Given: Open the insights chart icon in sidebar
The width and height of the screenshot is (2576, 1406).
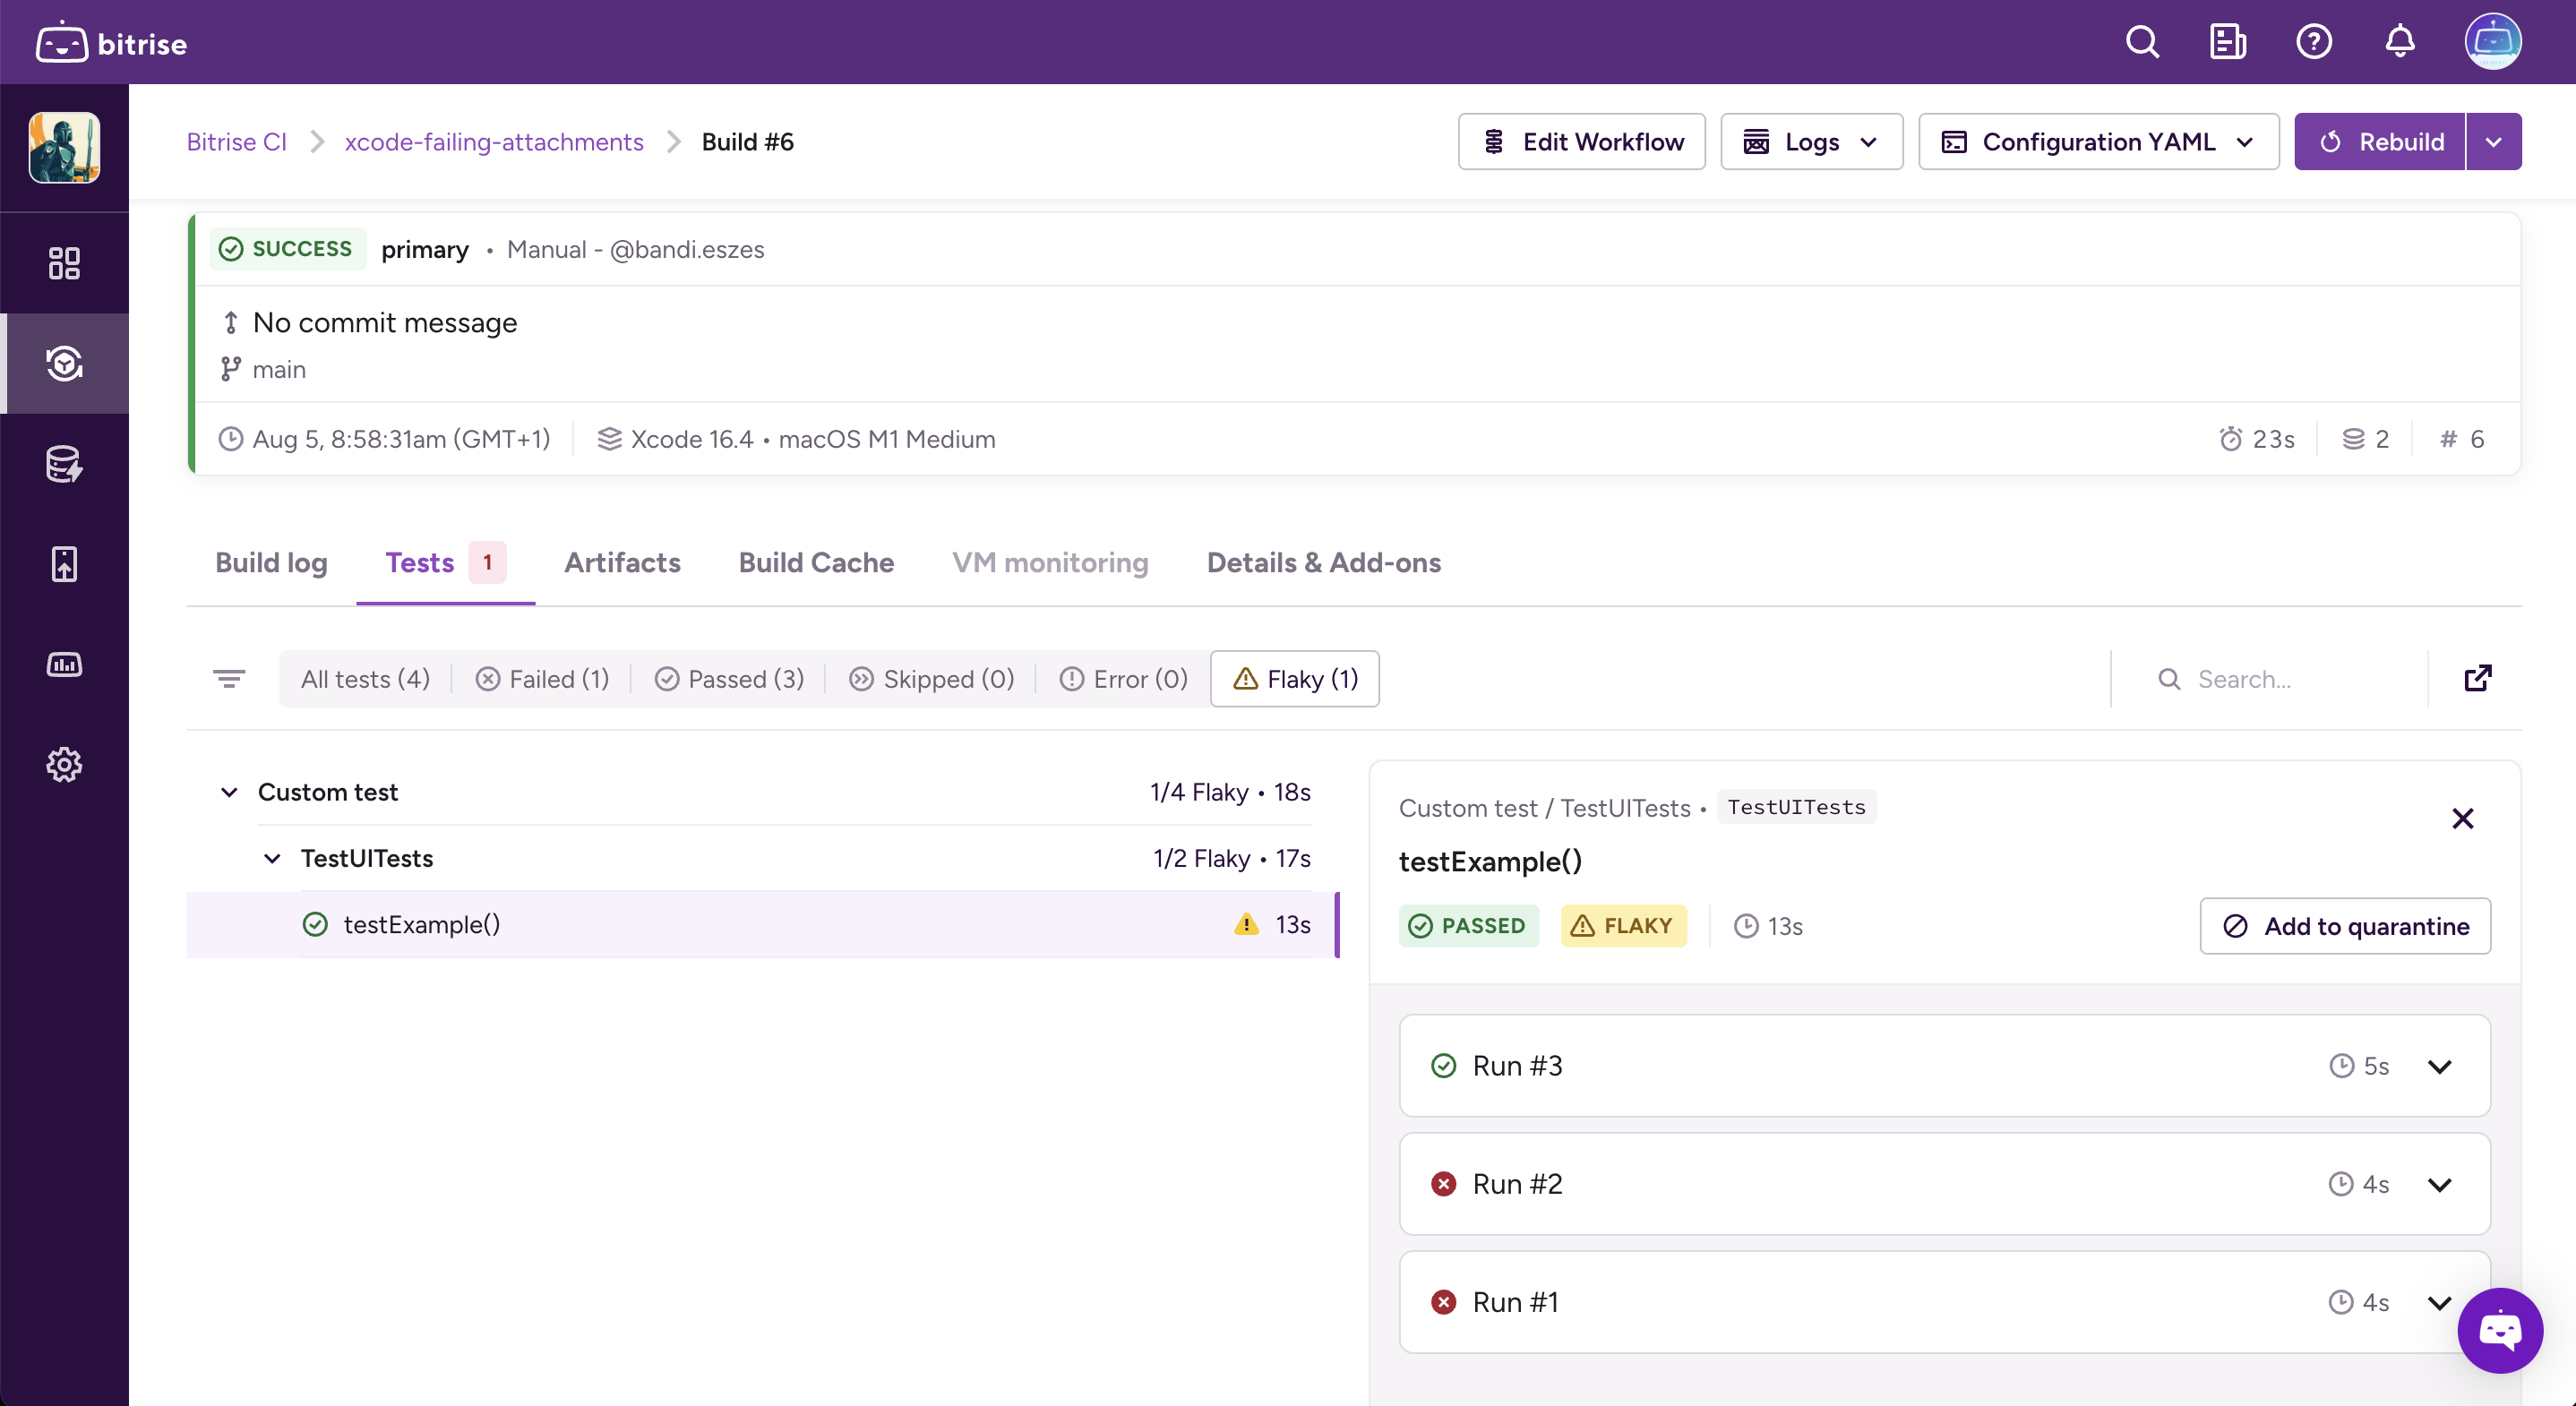Looking at the screenshot, I should click(x=64, y=664).
